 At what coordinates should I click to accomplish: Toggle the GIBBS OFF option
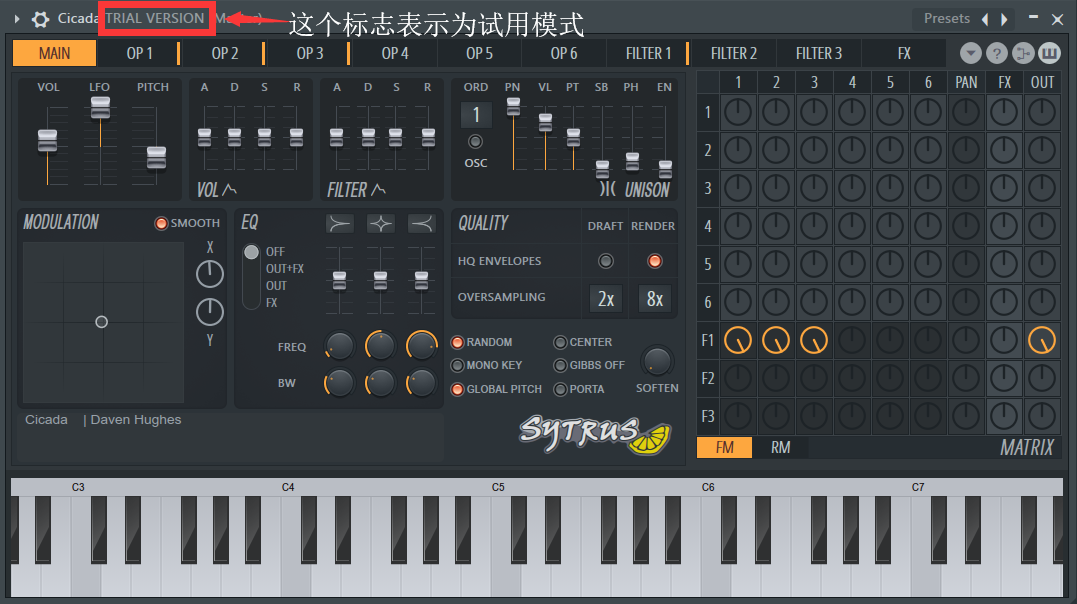[x=560, y=366]
